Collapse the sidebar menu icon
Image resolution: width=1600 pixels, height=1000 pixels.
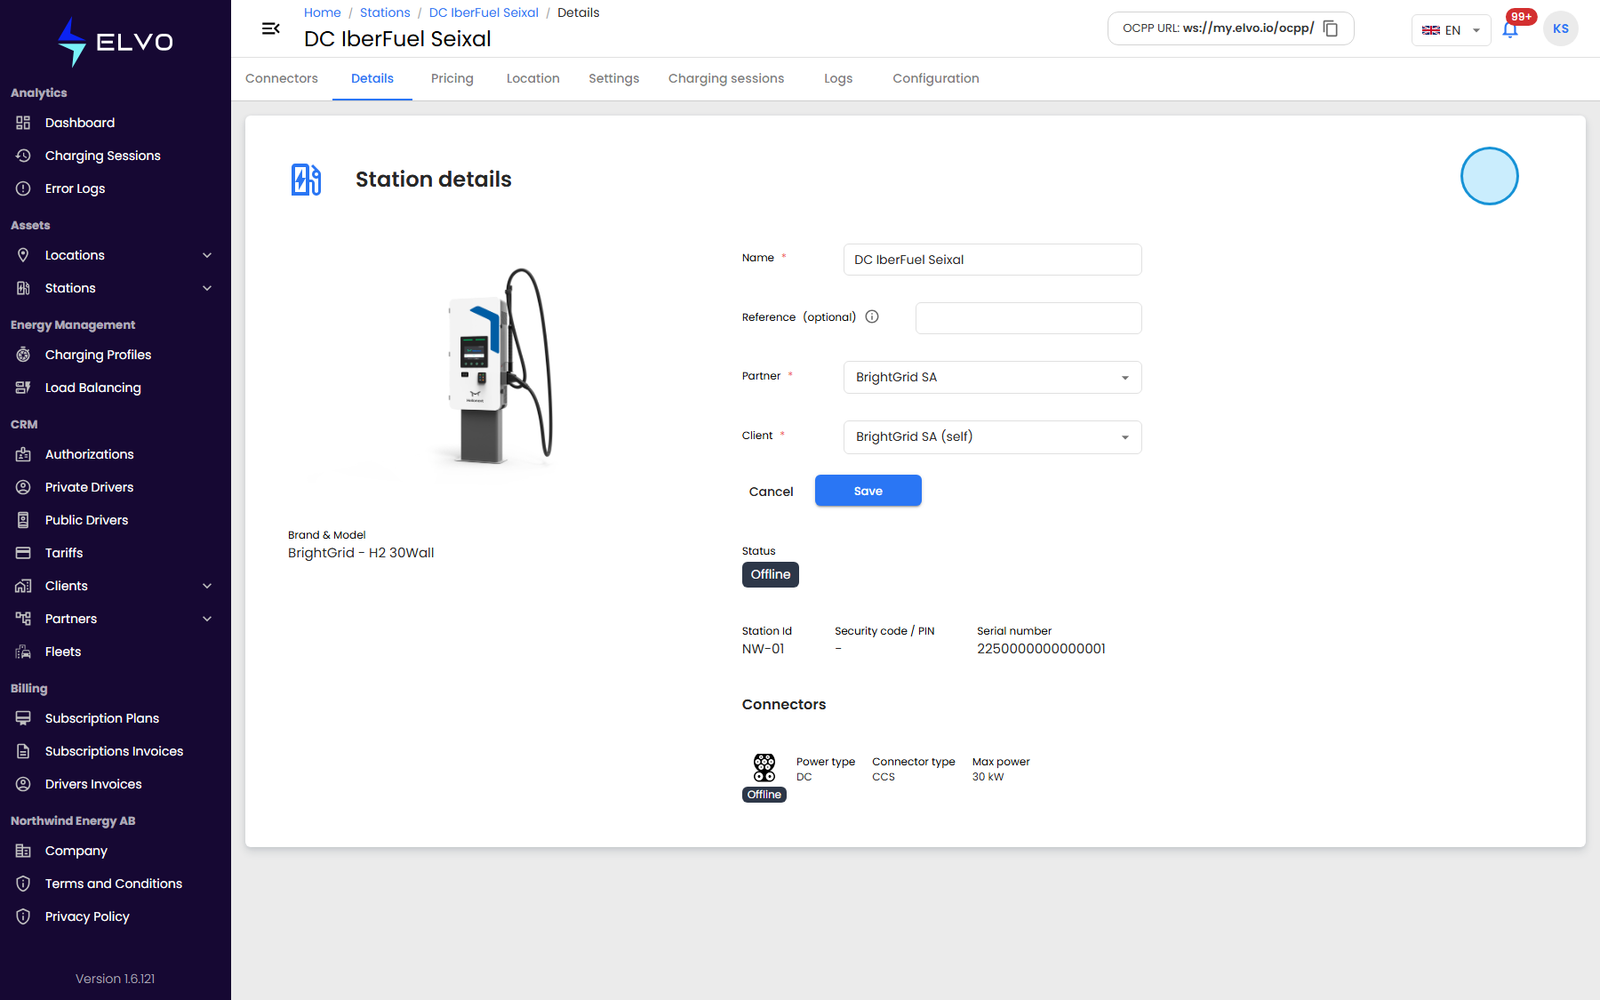270,29
